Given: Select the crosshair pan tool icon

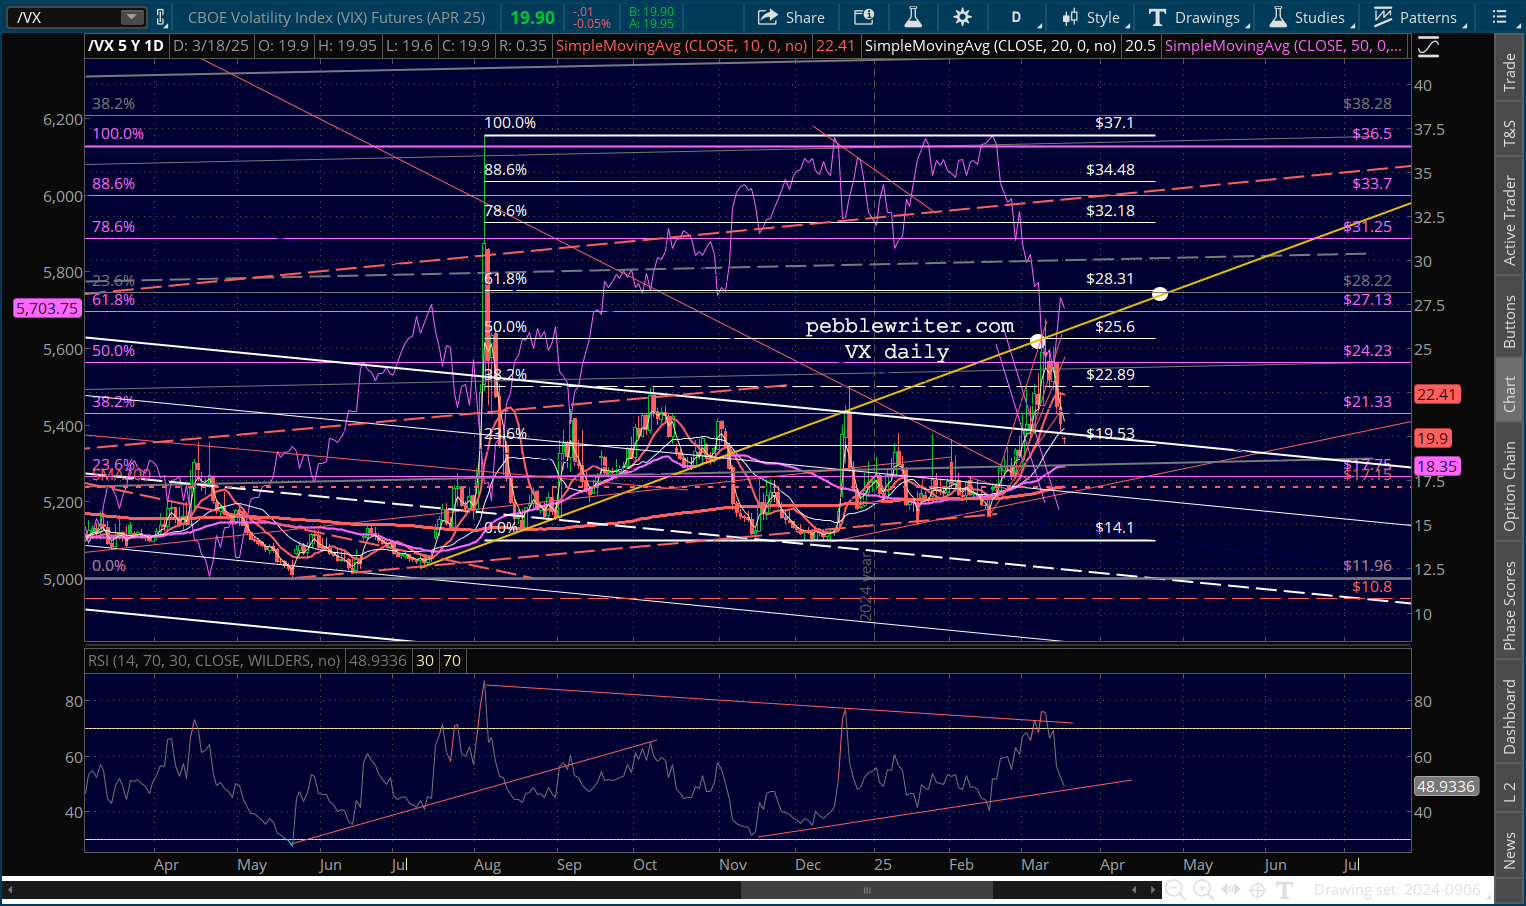Looking at the screenshot, I should click(1258, 890).
